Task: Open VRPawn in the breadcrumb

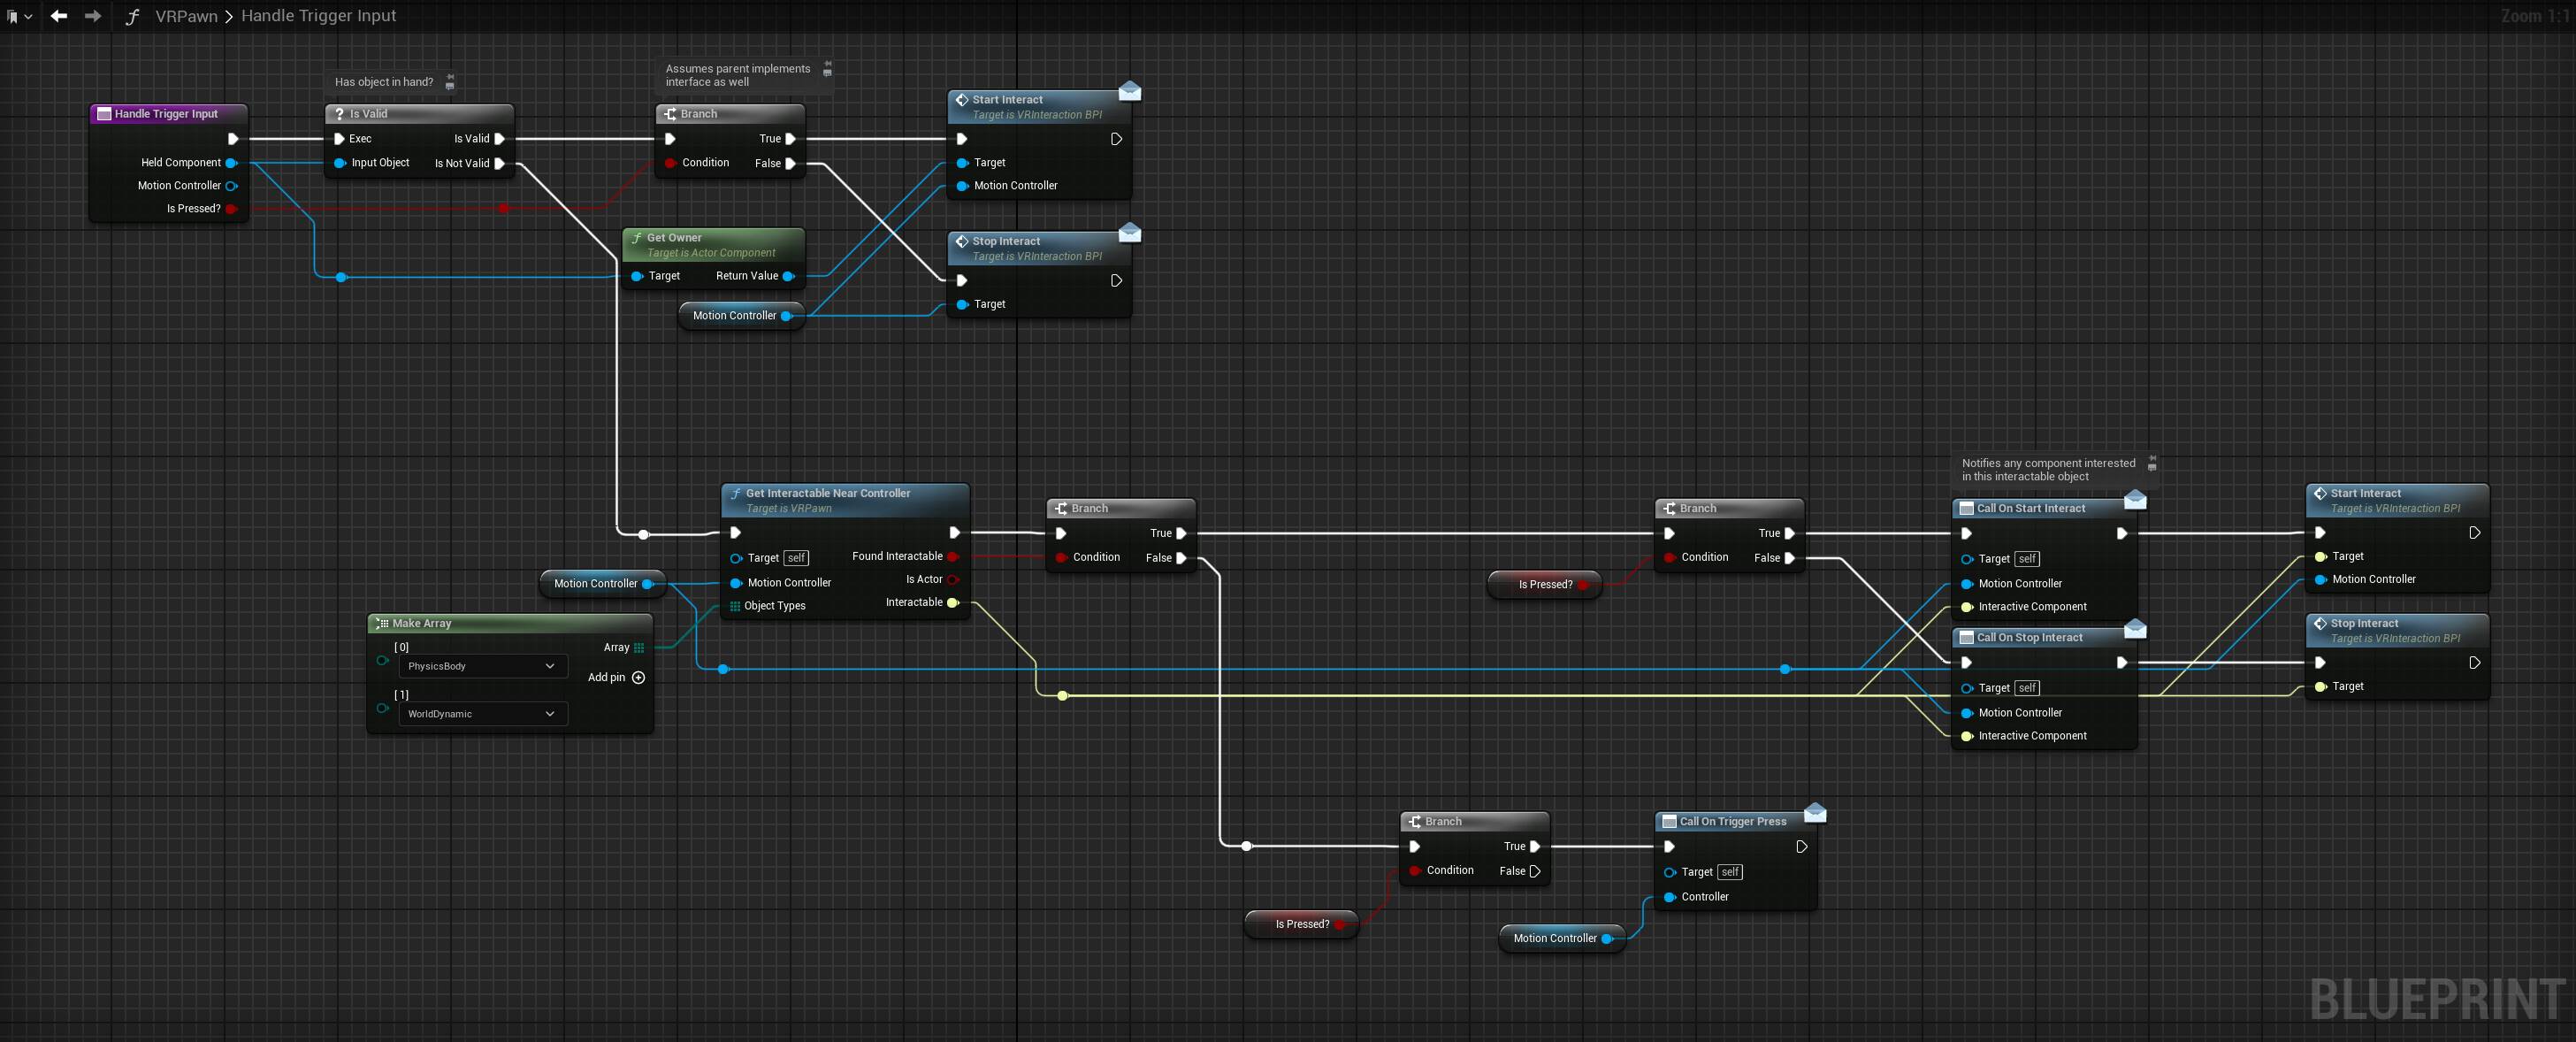Action: 186,16
